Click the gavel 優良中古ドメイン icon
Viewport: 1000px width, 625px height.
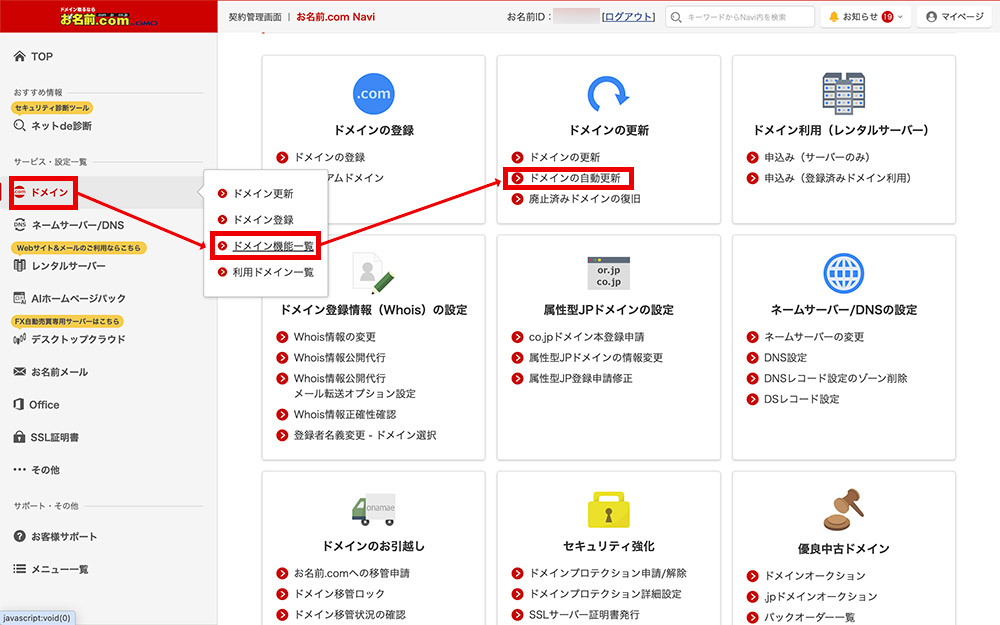pyautogui.click(x=843, y=510)
